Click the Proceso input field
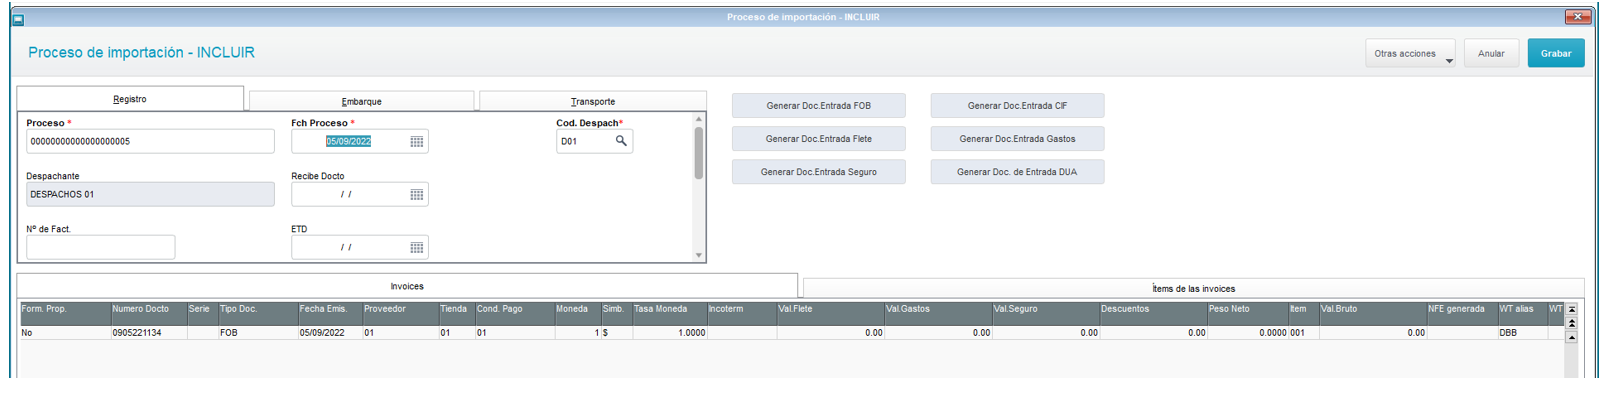Image resolution: width=1599 pixels, height=394 pixels. (150, 141)
